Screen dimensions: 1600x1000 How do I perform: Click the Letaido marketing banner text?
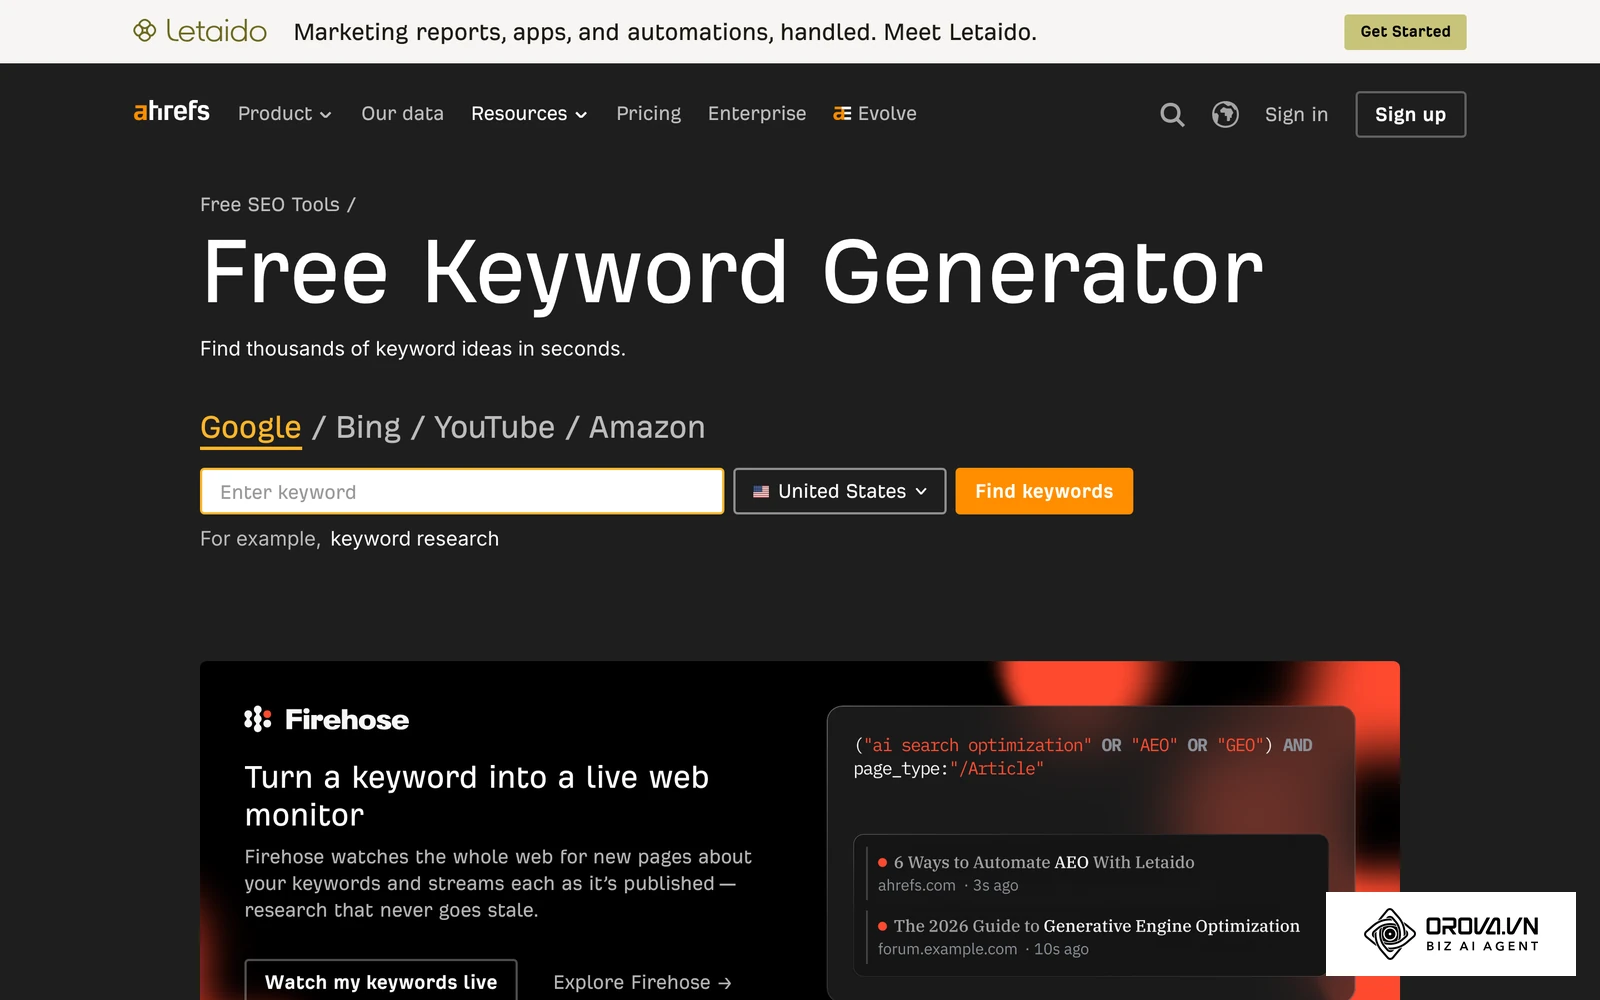pos(665,32)
